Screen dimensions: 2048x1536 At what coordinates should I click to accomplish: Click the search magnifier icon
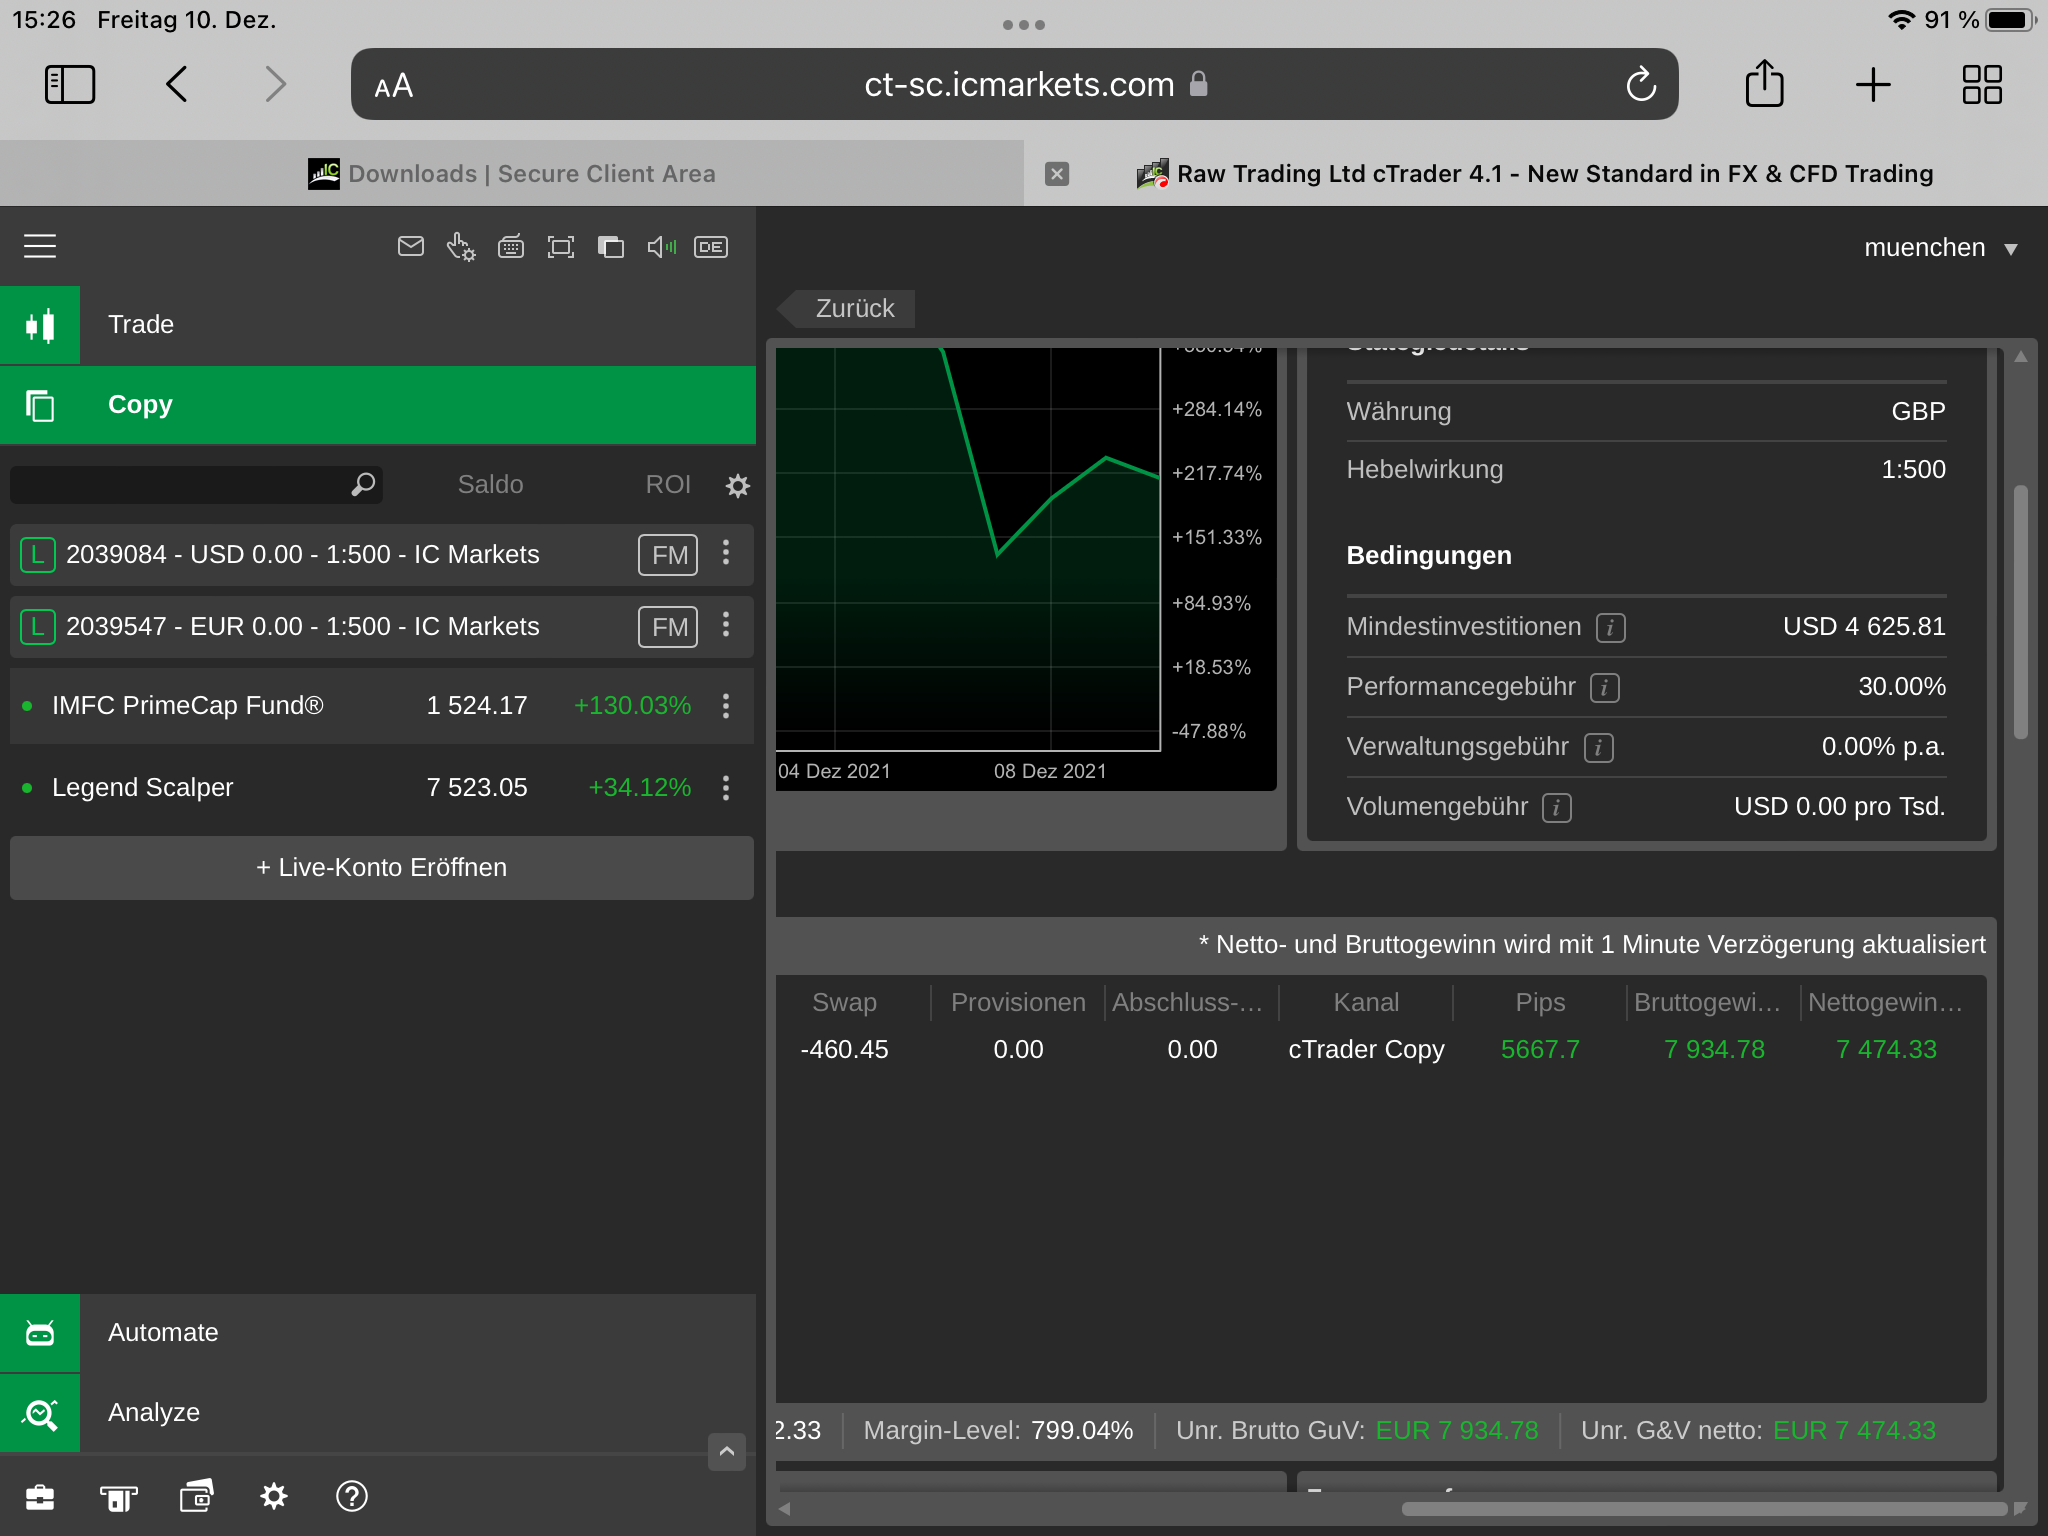[363, 485]
